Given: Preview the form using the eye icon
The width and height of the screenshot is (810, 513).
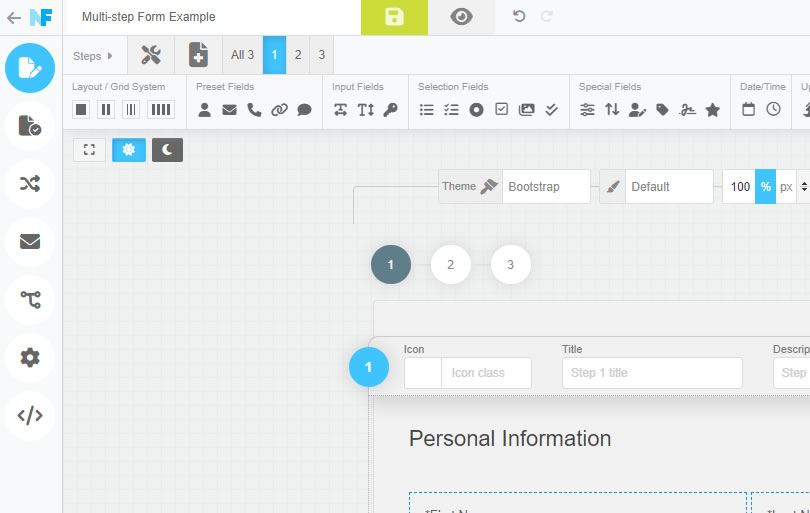Looking at the screenshot, I should [x=461, y=17].
